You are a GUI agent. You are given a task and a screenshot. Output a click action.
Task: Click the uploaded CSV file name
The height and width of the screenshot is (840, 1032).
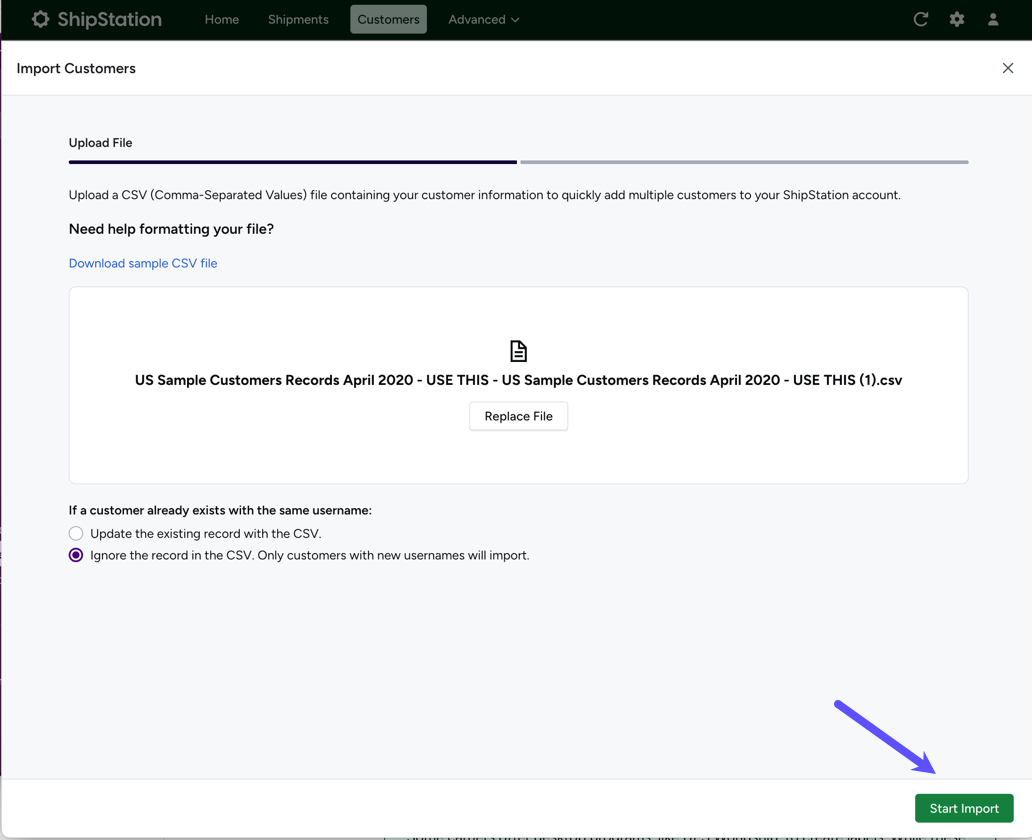point(519,380)
